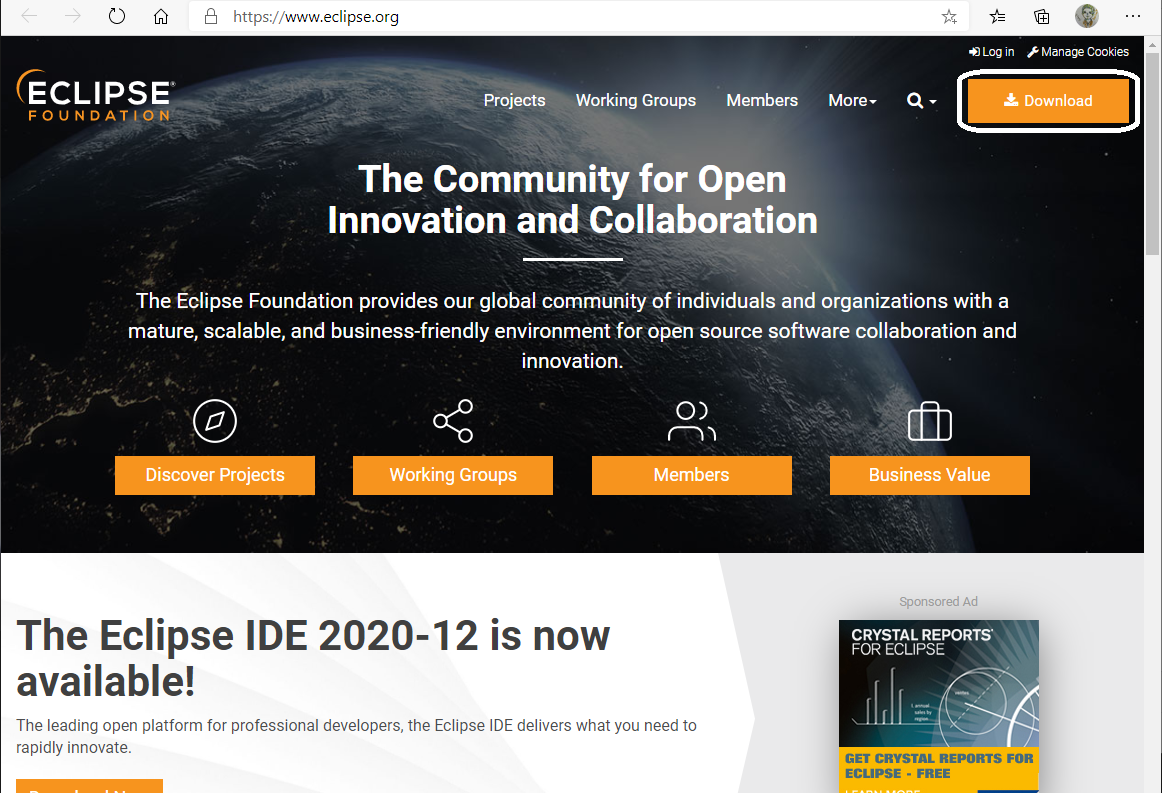The width and height of the screenshot is (1162, 793).
Task: Click the share-nodes icon above Working Groups
Action: click(x=453, y=421)
